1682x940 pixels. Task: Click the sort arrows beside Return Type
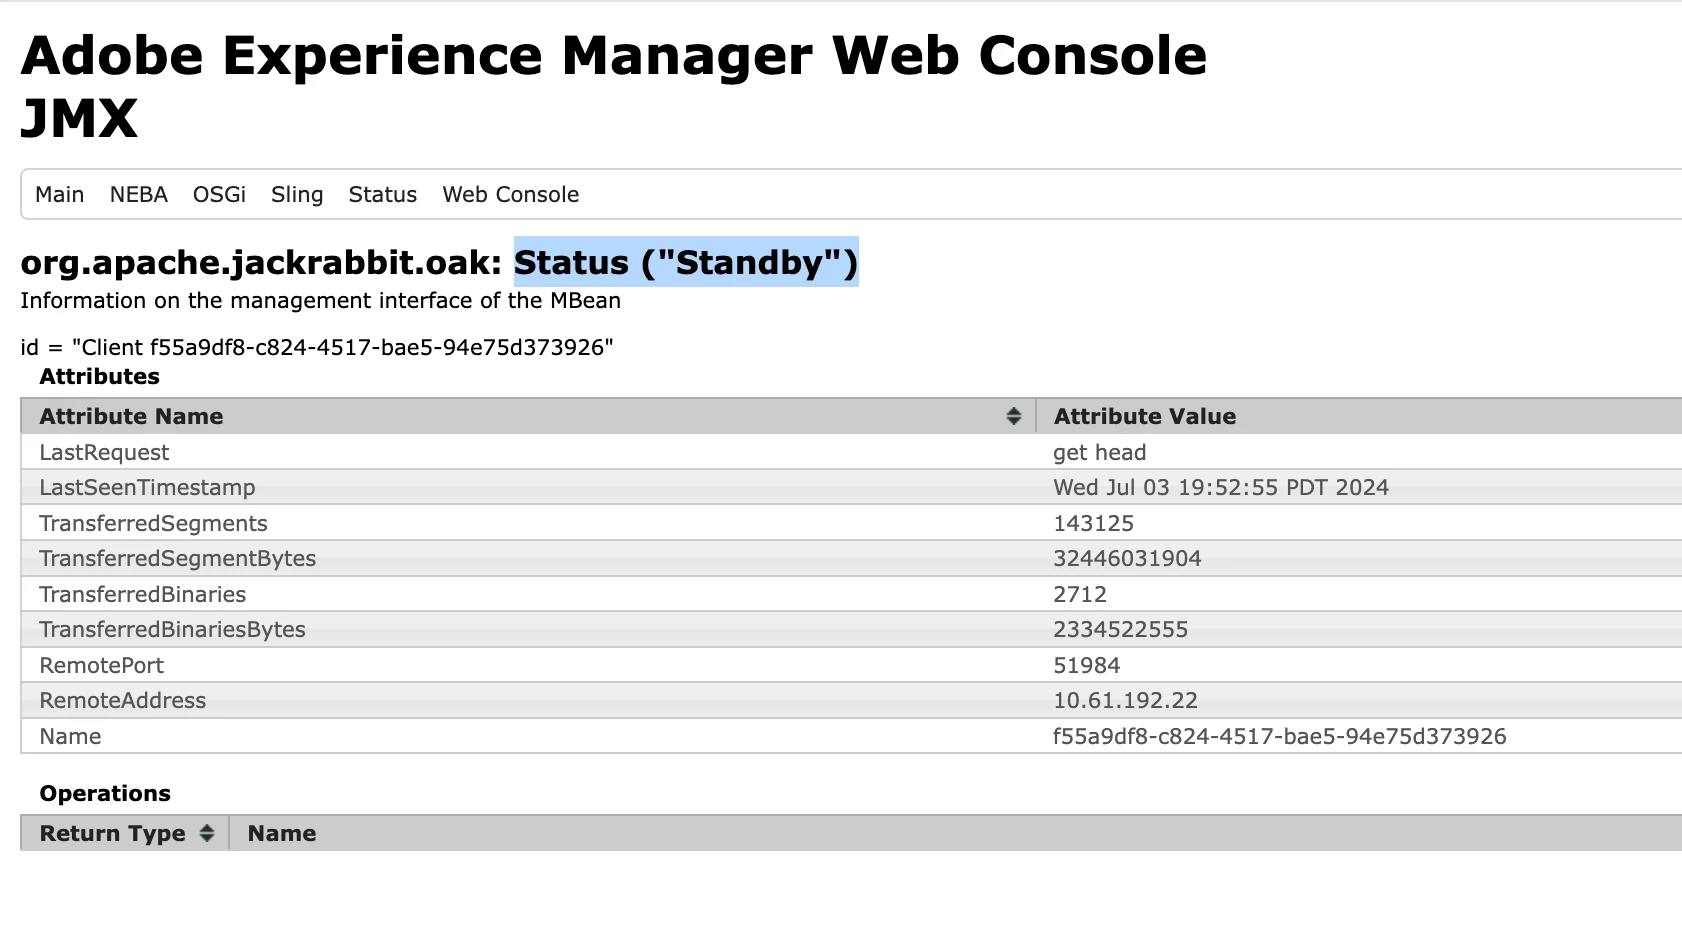pos(207,833)
